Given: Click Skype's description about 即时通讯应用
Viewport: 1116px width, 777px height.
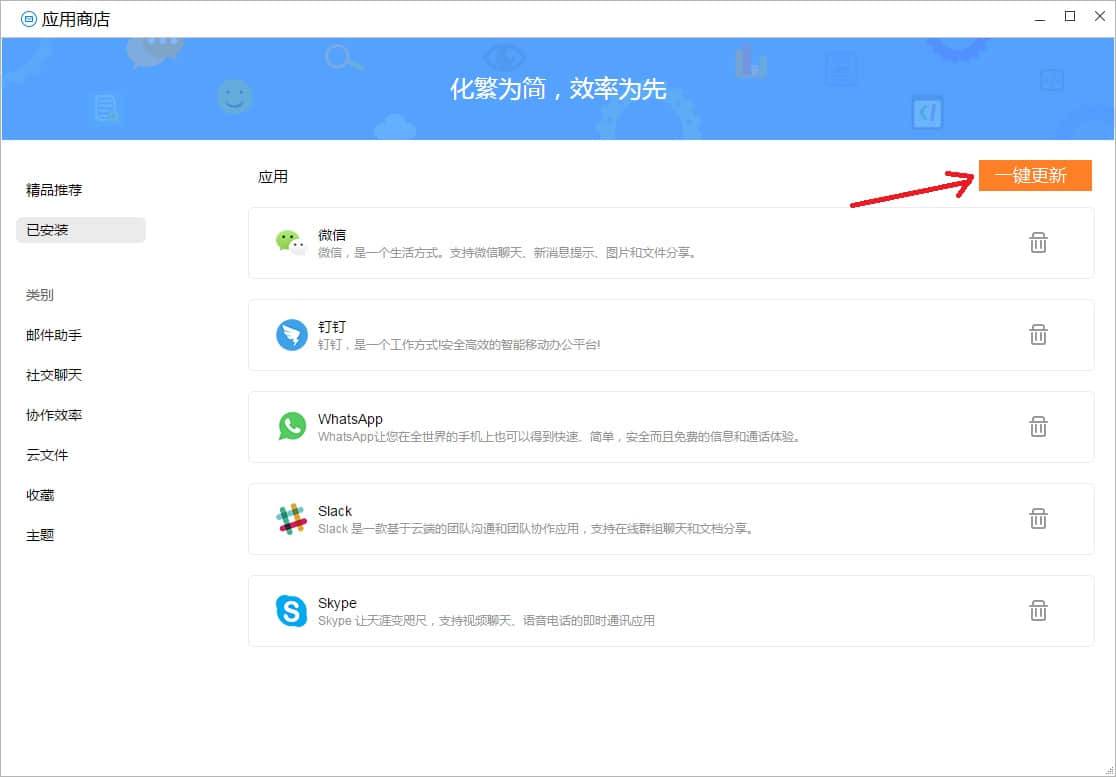Looking at the screenshot, I should 486,620.
